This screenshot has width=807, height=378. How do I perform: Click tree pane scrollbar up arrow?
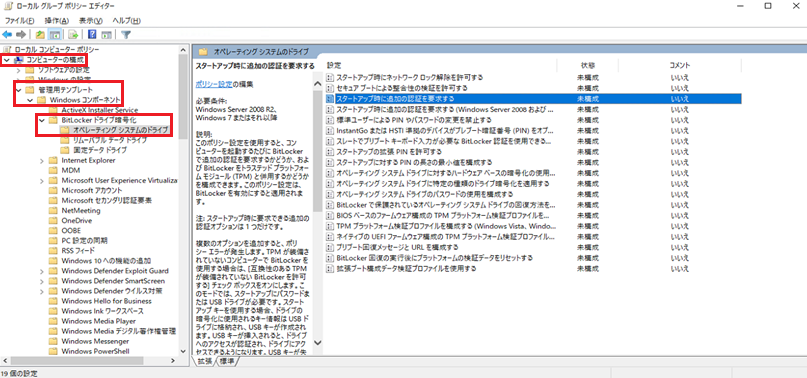183,50
